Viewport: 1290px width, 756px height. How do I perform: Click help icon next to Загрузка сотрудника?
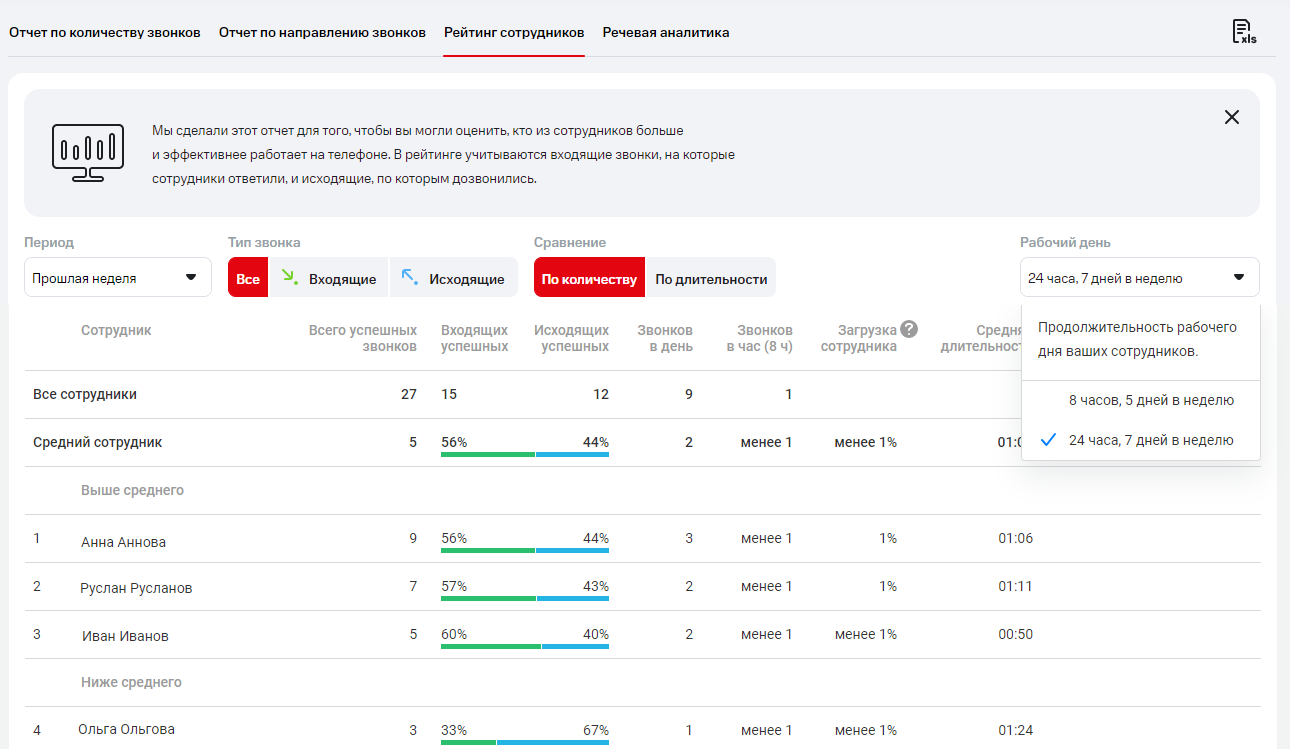(908, 329)
